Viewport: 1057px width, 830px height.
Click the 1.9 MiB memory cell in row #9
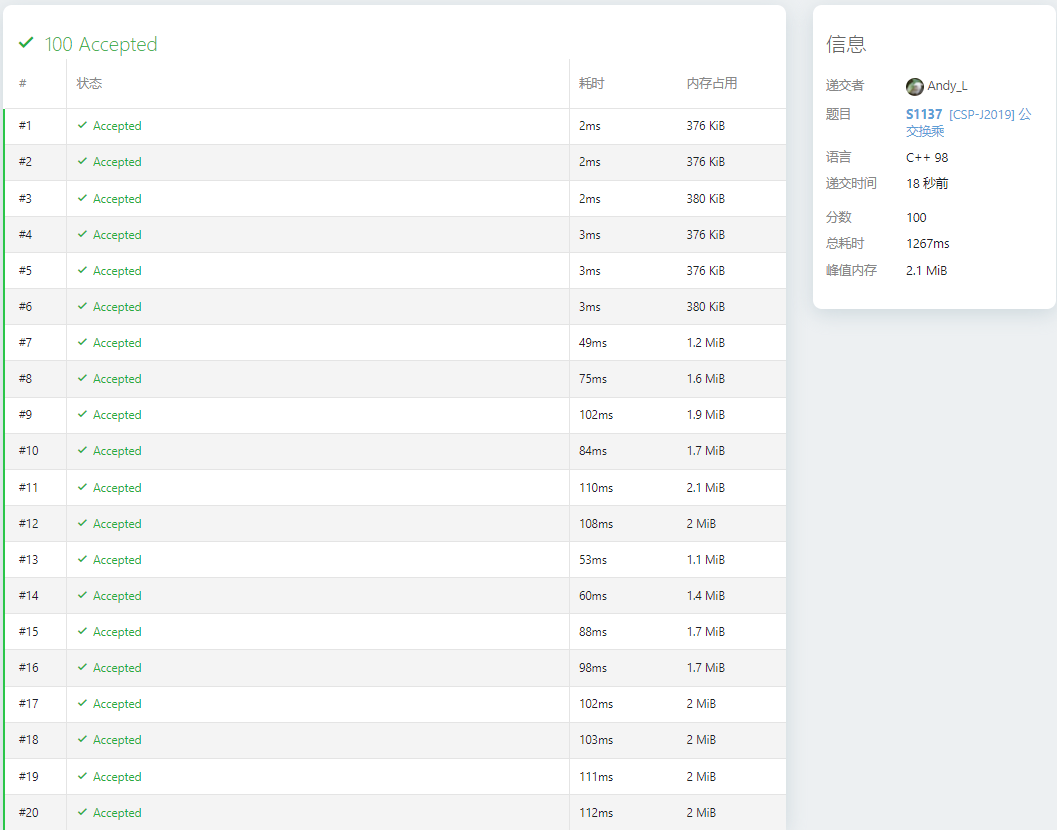(x=706, y=415)
